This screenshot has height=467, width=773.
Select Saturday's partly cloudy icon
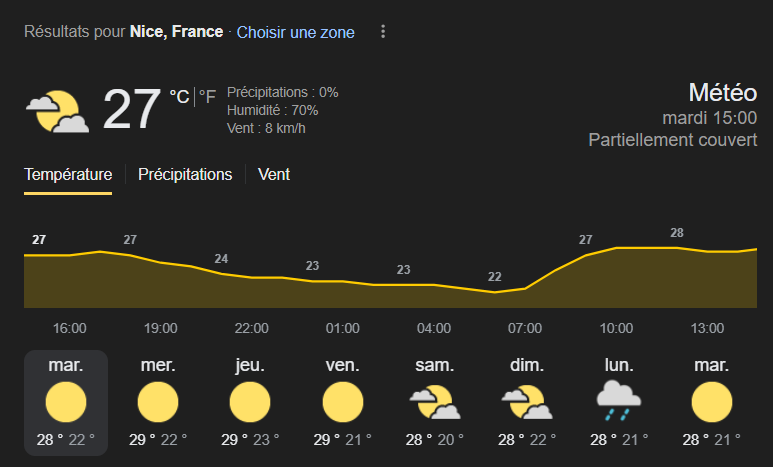click(x=434, y=402)
